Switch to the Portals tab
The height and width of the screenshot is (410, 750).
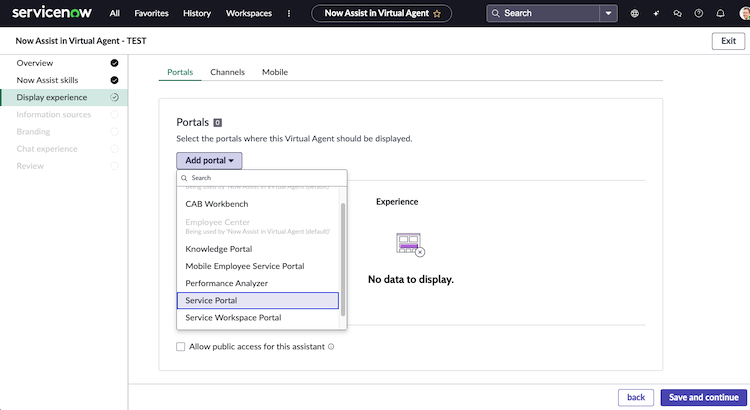[180, 72]
